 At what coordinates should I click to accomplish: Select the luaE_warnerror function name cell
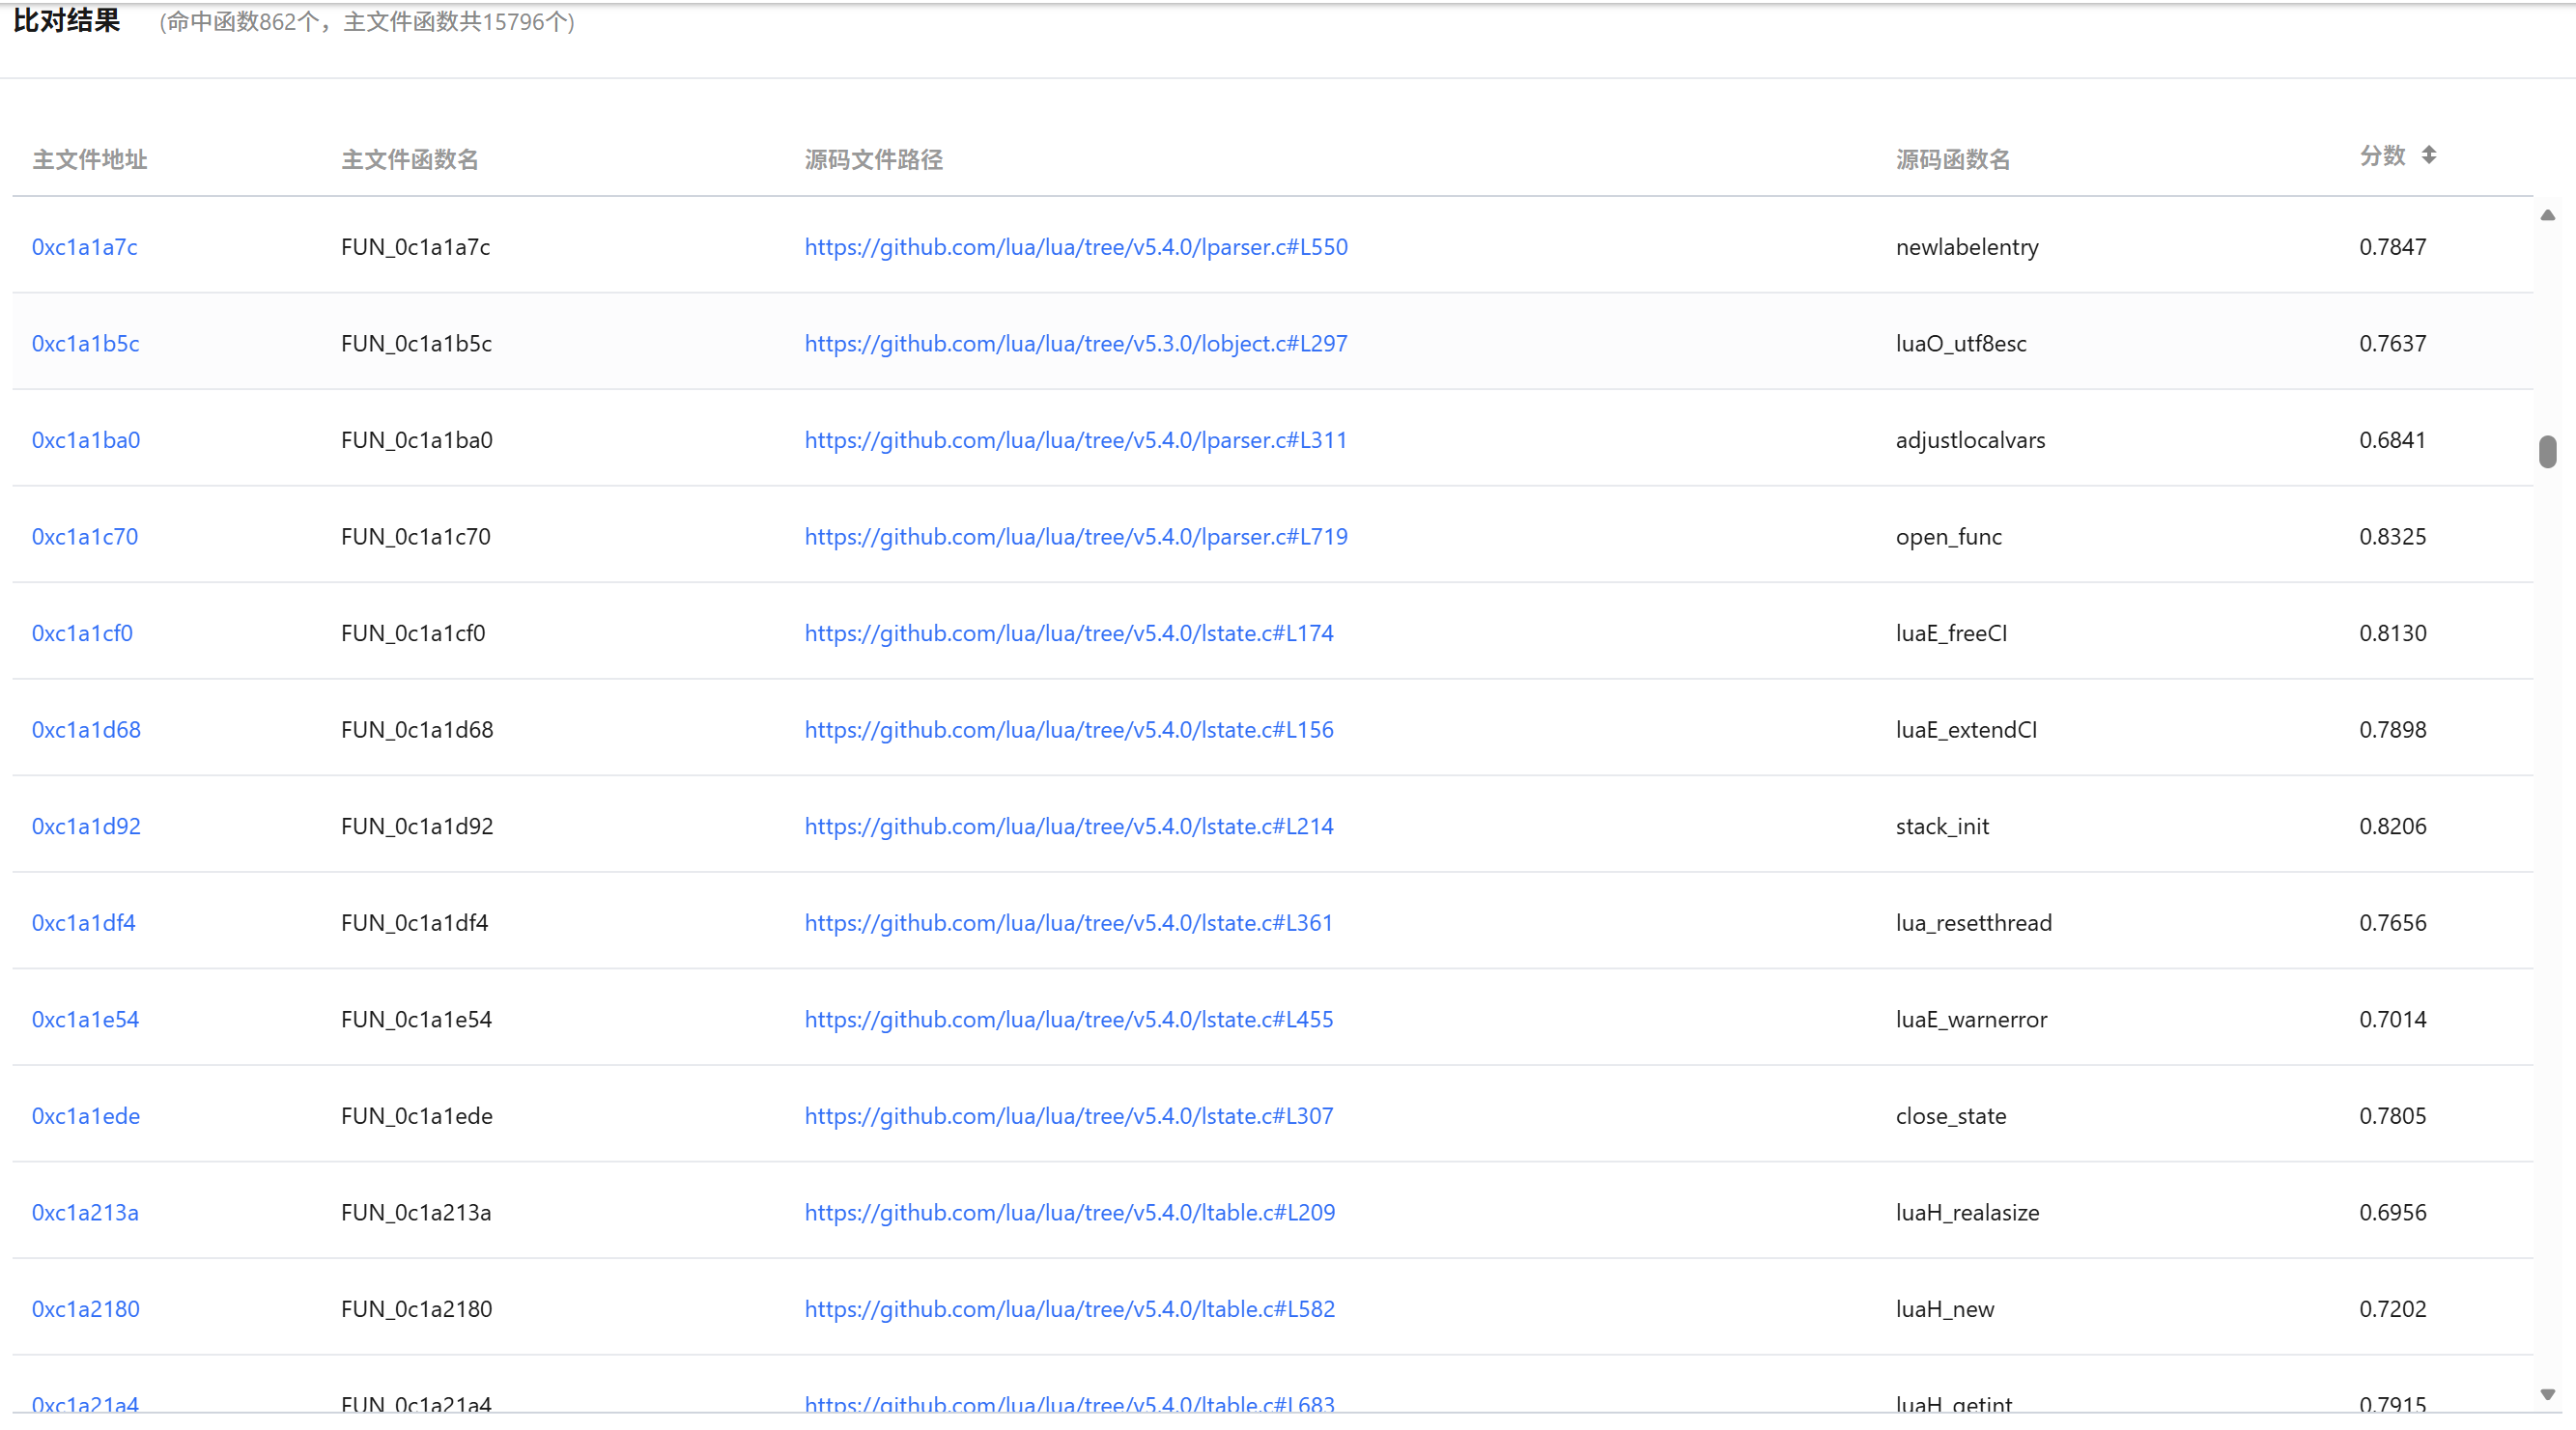coord(1971,1020)
